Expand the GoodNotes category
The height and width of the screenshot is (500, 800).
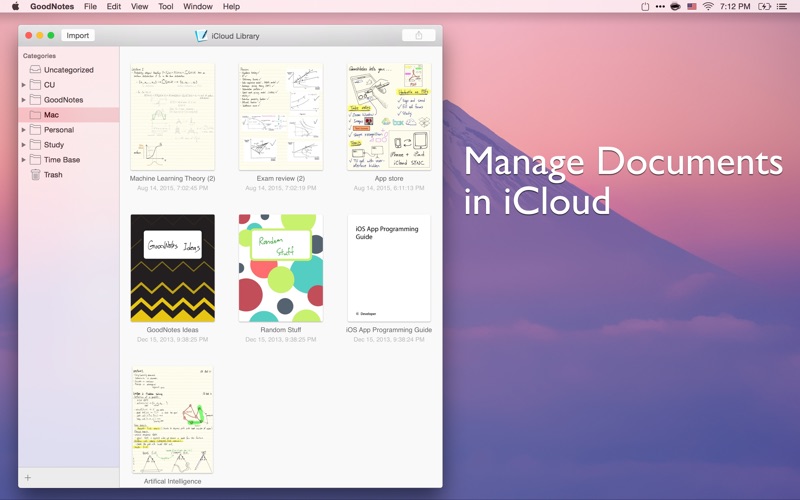point(23,99)
